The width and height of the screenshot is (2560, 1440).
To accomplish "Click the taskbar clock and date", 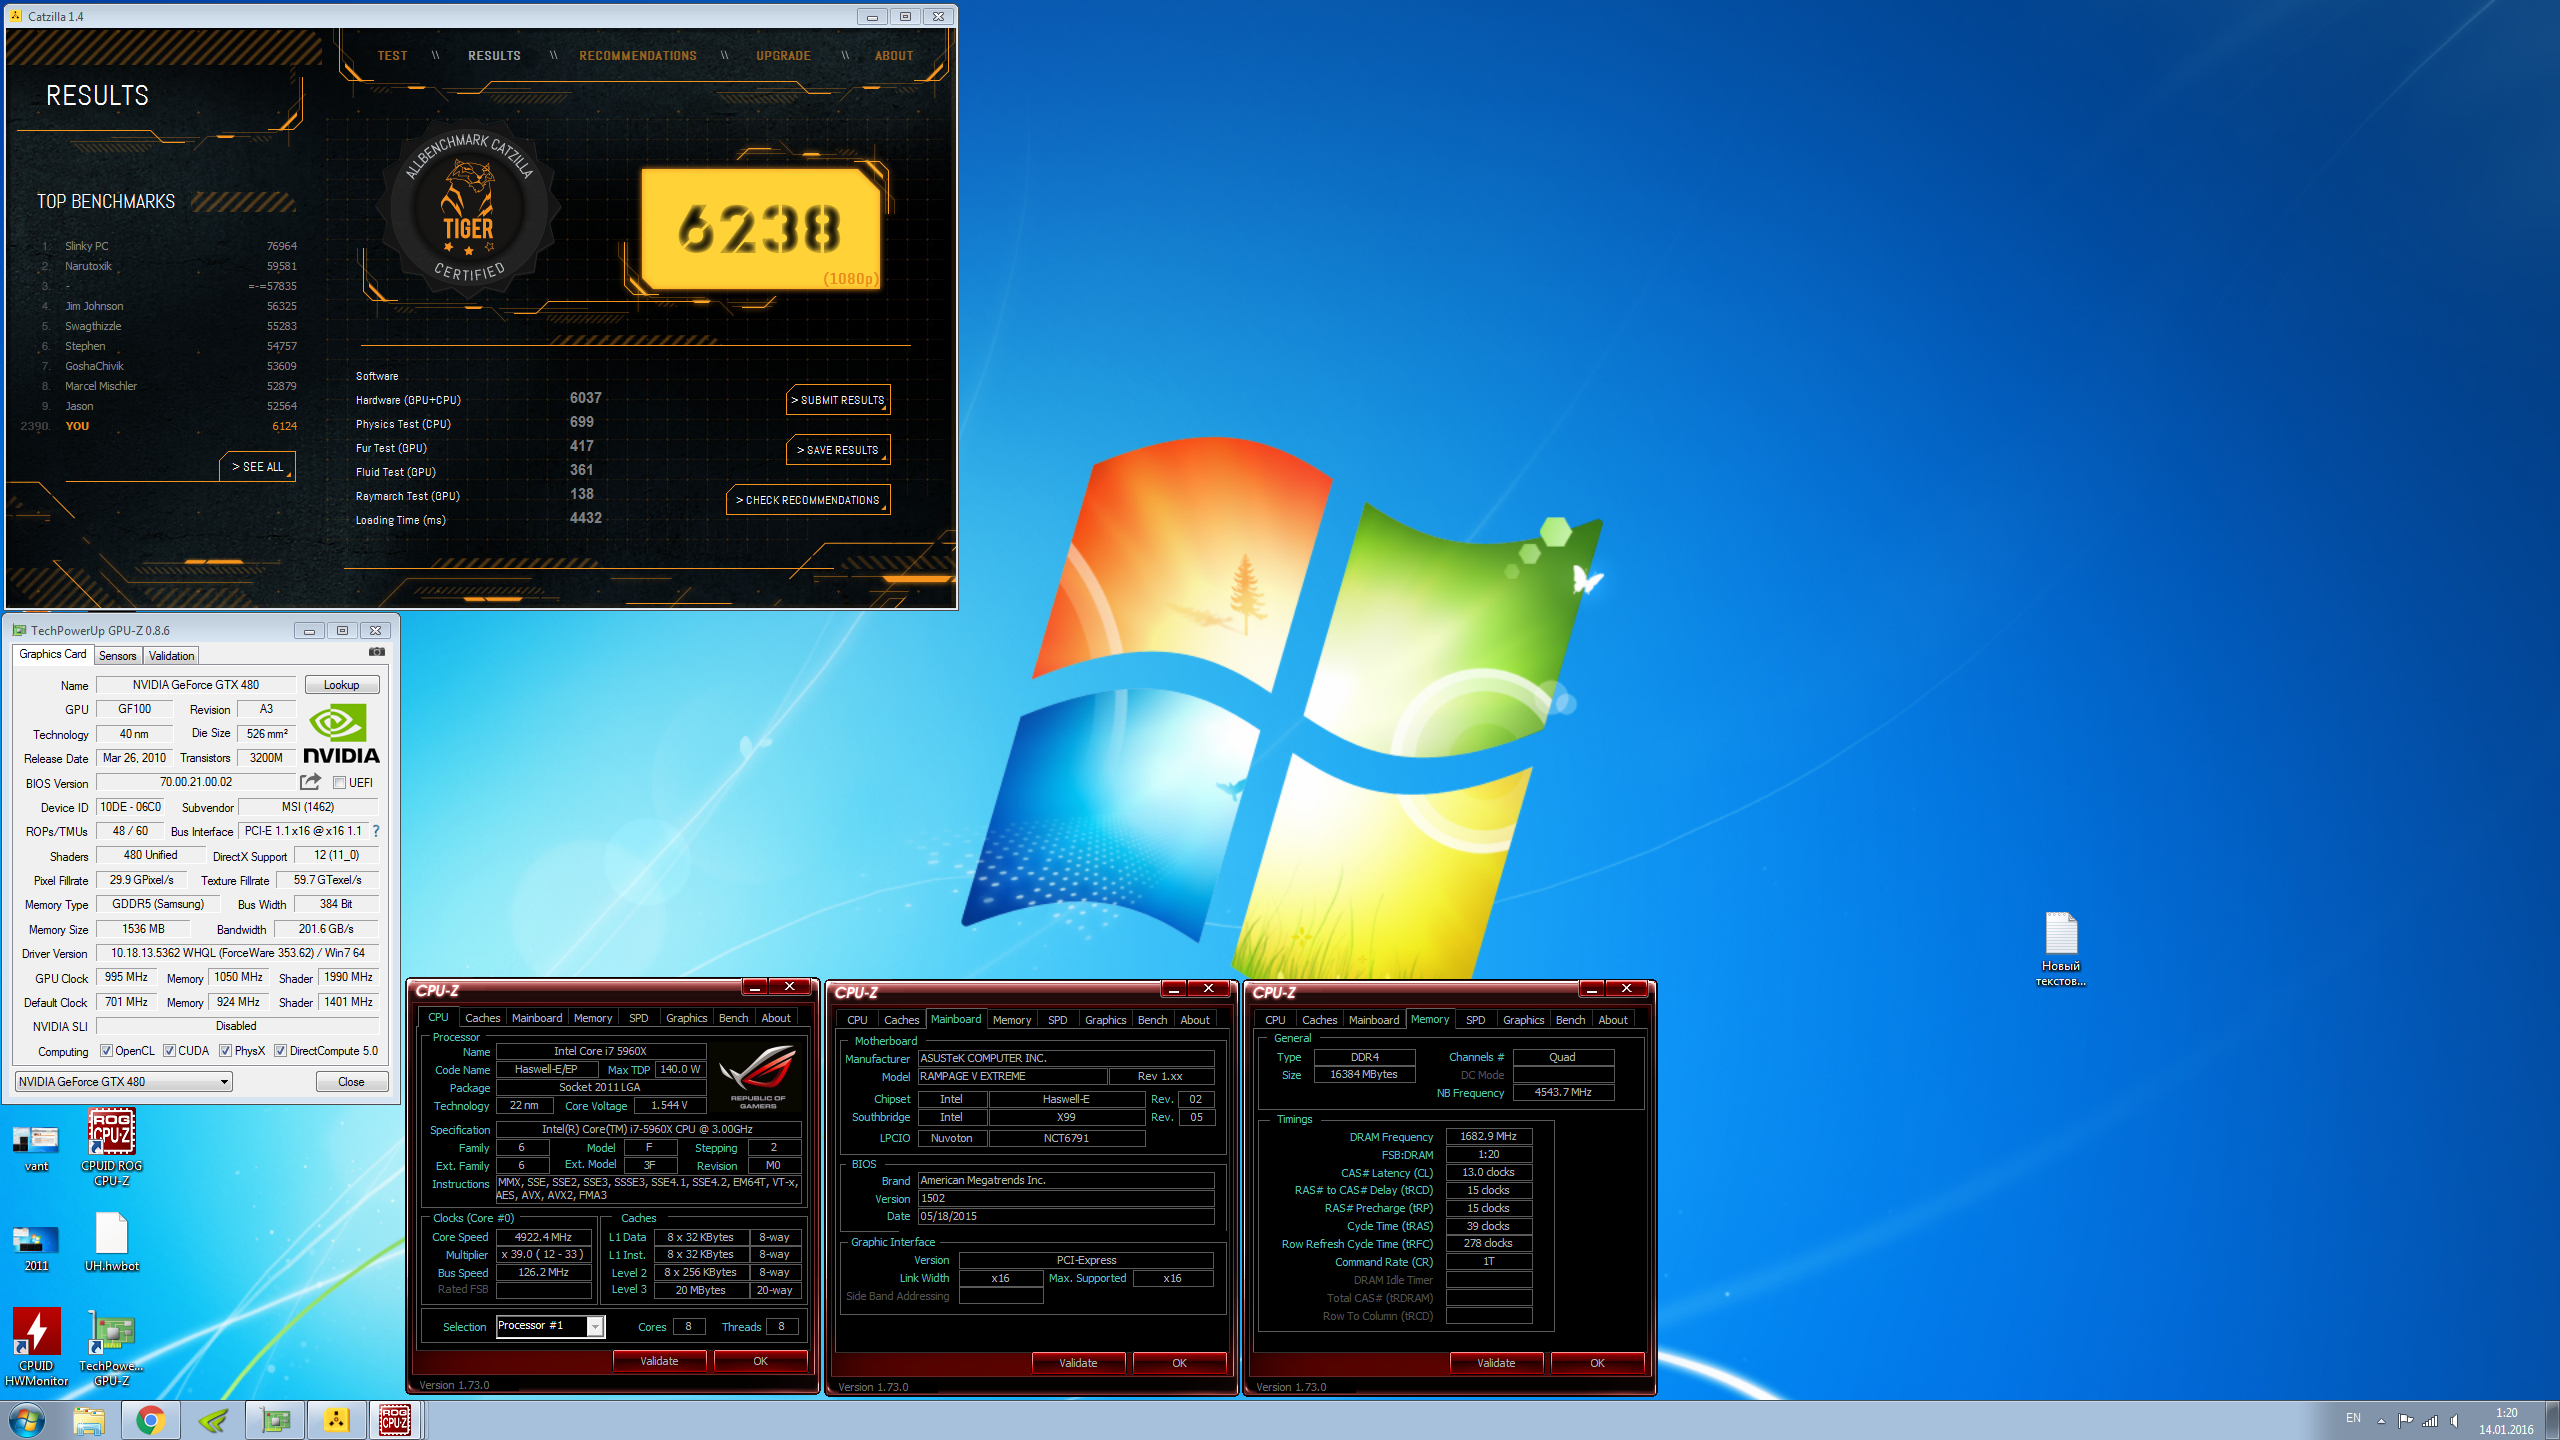I will 2506,1421.
